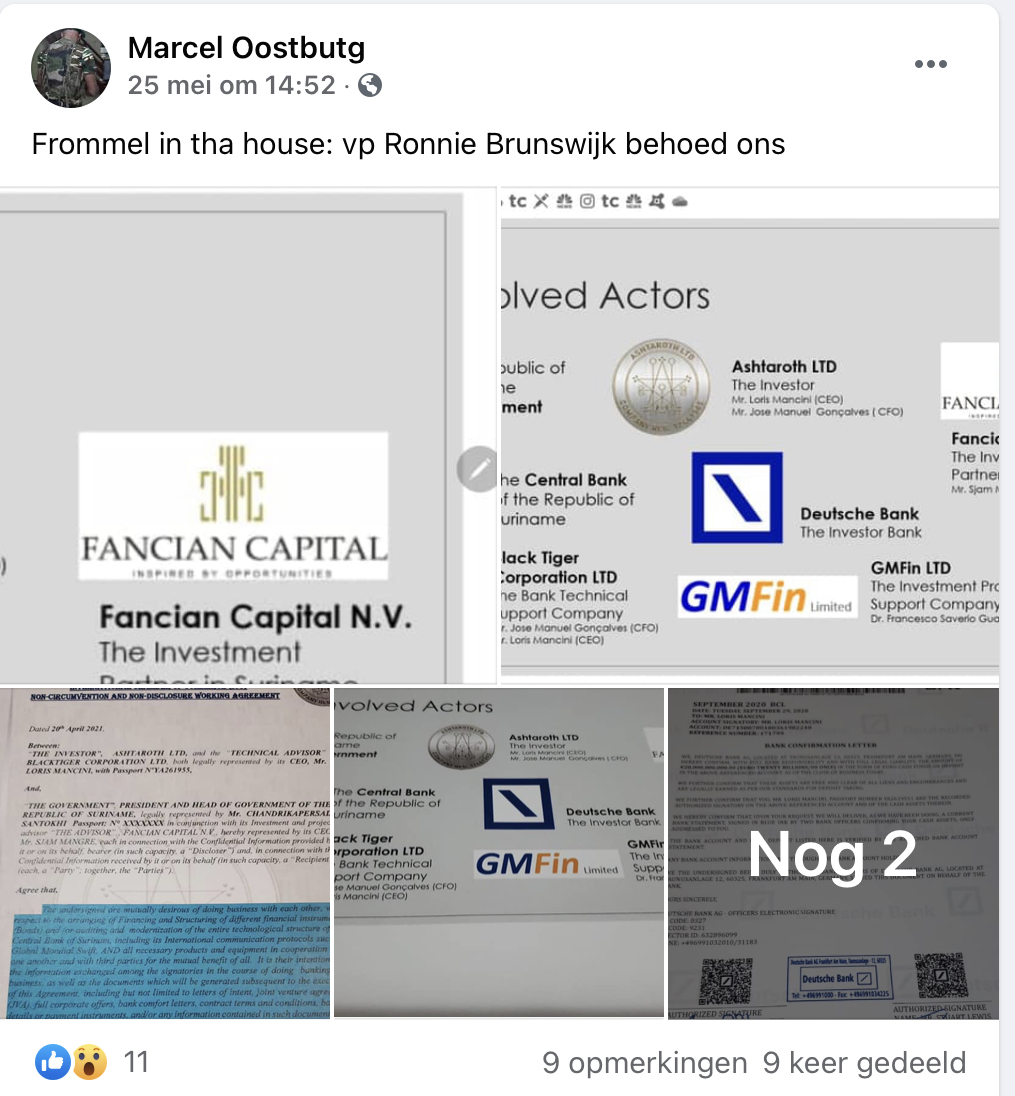This screenshot has width=1015, height=1096.
Task: View the 9 opmerkingen comments
Action: (x=645, y=1062)
